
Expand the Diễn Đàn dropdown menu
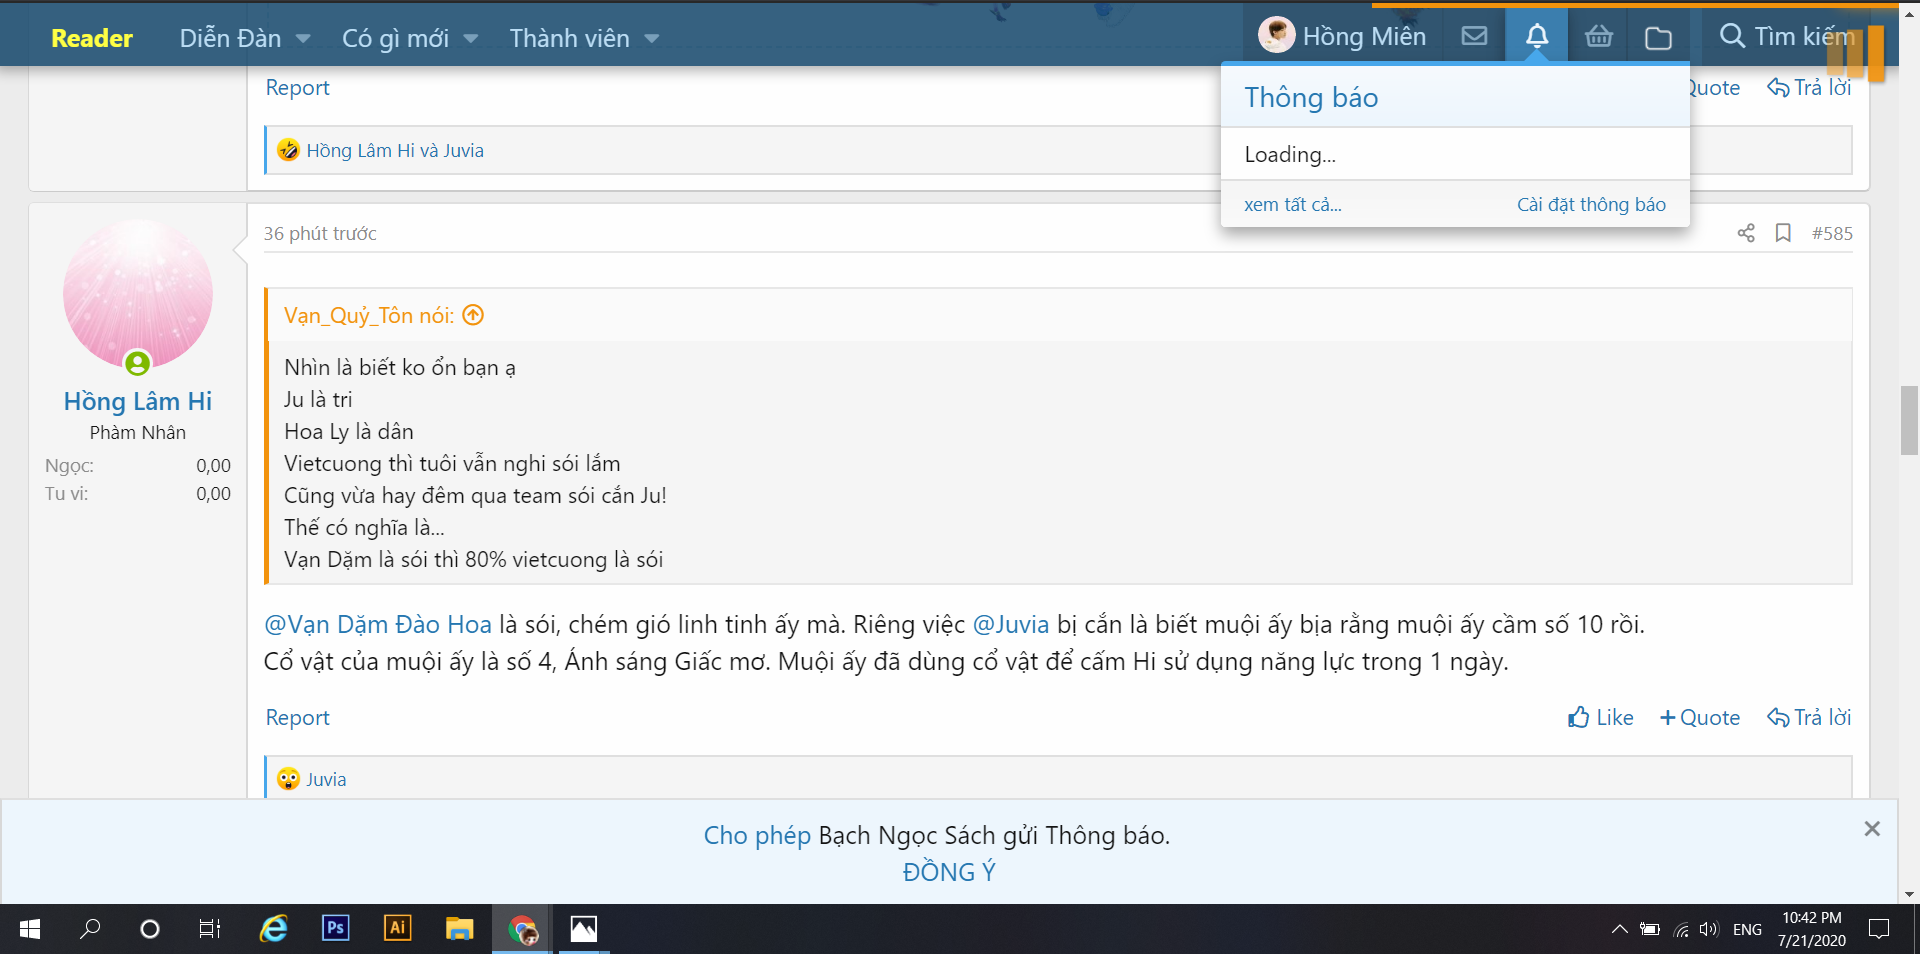(x=302, y=39)
